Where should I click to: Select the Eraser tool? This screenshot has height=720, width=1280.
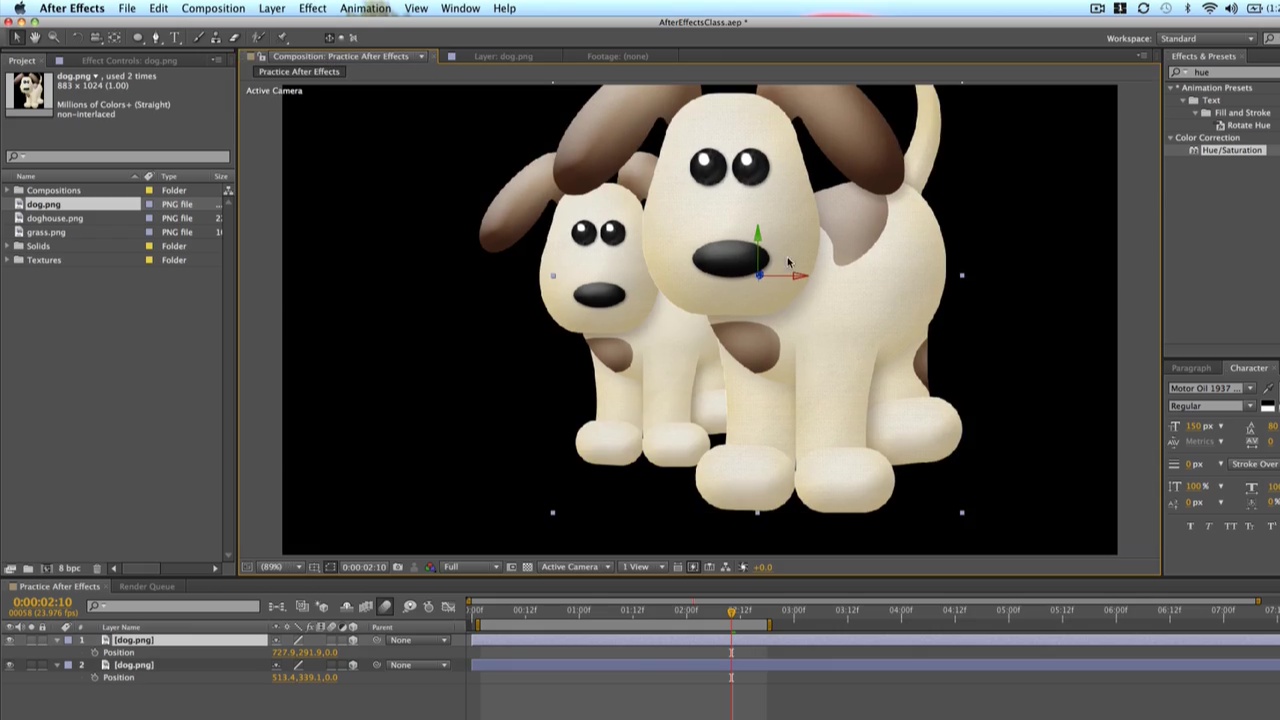pos(234,38)
